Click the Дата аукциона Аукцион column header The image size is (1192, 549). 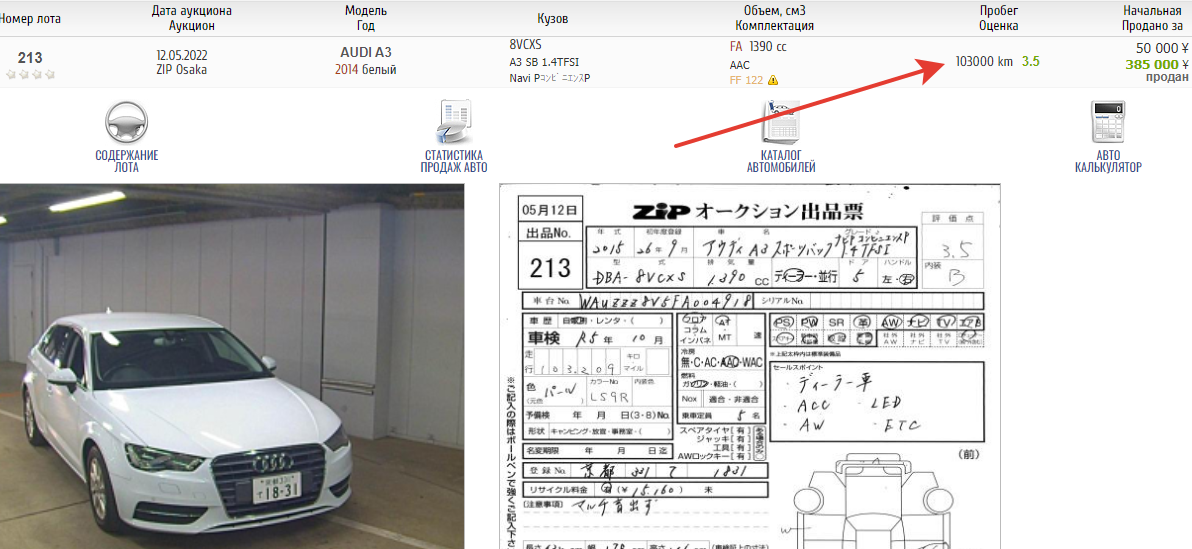[x=192, y=18]
